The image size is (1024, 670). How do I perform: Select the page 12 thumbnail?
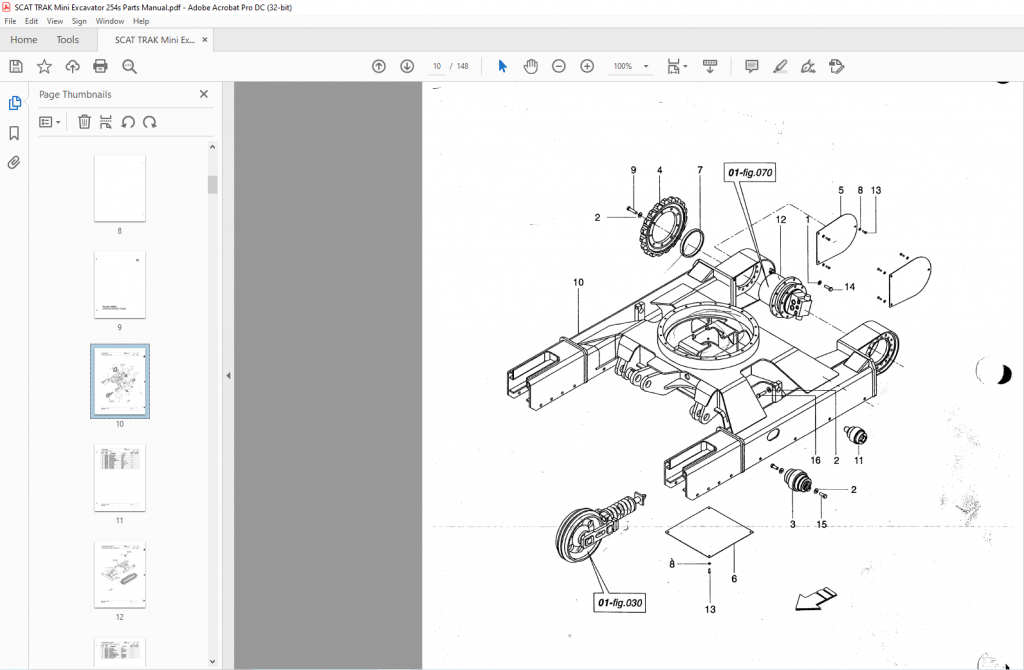[120, 575]
